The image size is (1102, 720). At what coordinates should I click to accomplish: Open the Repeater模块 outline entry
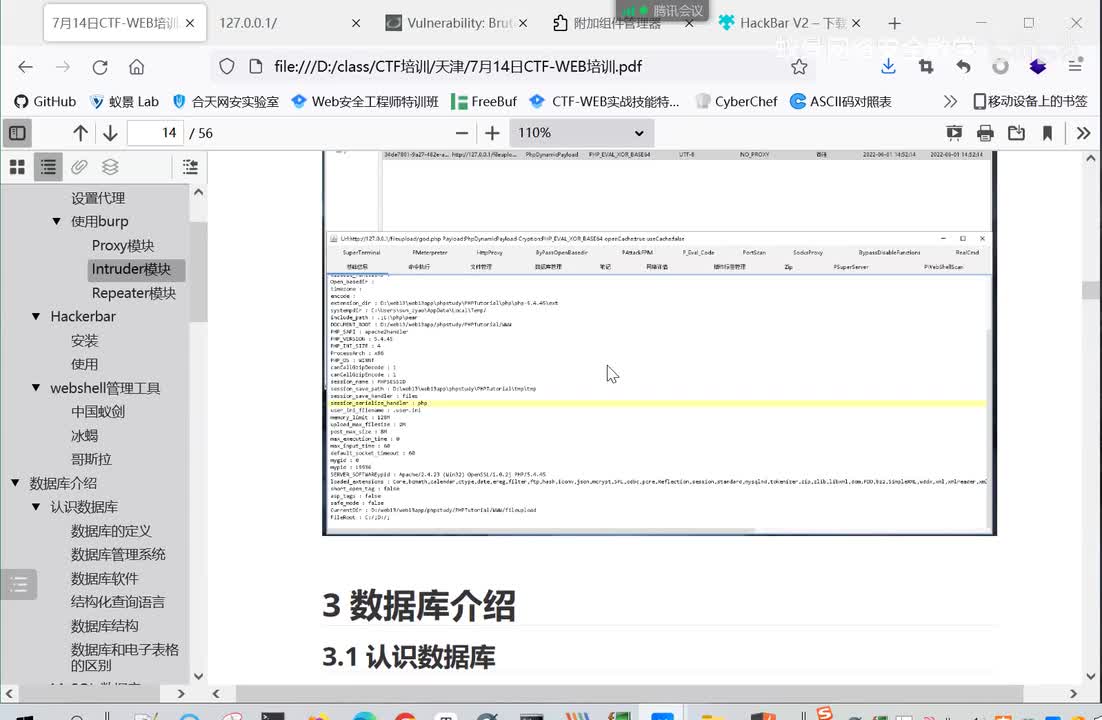(x=134, y=293)
